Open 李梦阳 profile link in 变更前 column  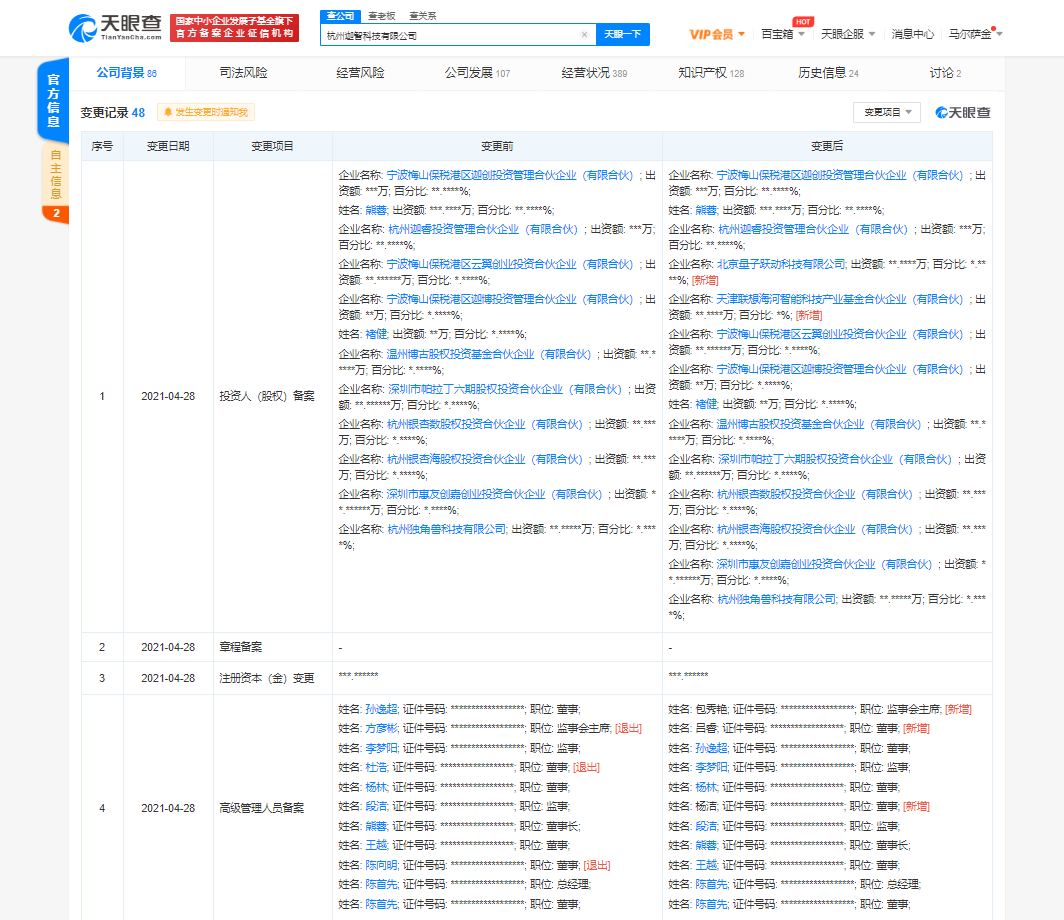(x=381, y=748)
